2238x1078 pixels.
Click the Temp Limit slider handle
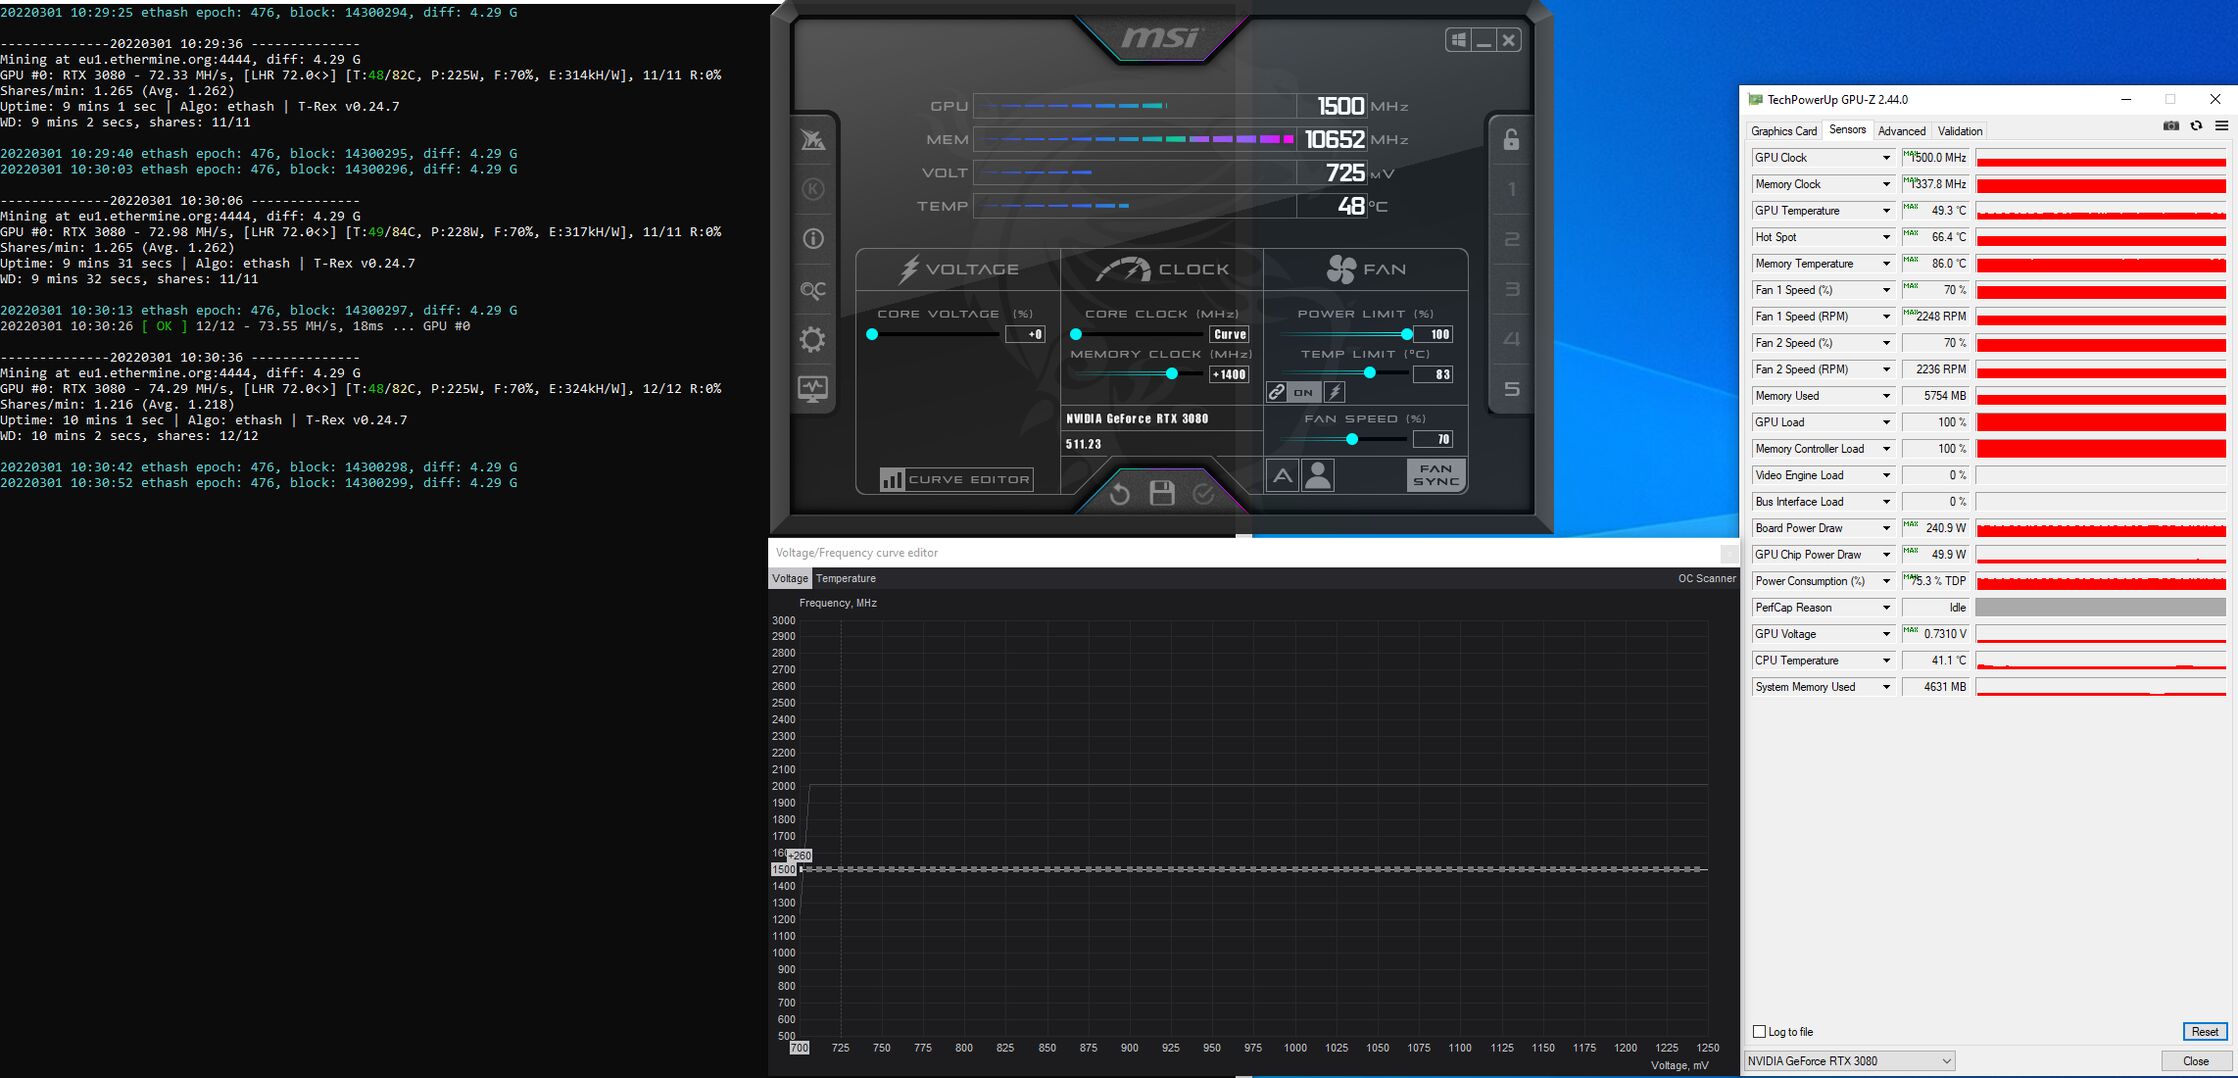pyautogui.click(x=1370, y=373)
